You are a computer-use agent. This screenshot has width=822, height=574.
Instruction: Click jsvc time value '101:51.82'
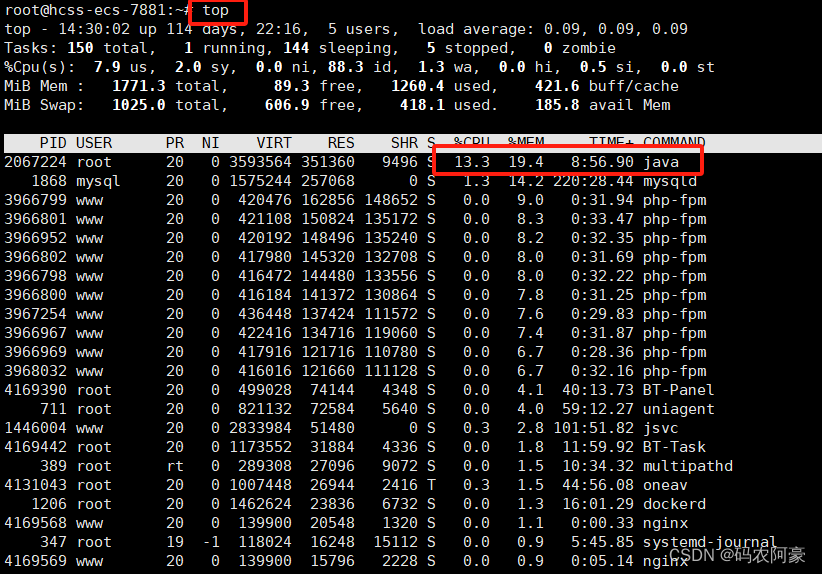pos(593,428)
